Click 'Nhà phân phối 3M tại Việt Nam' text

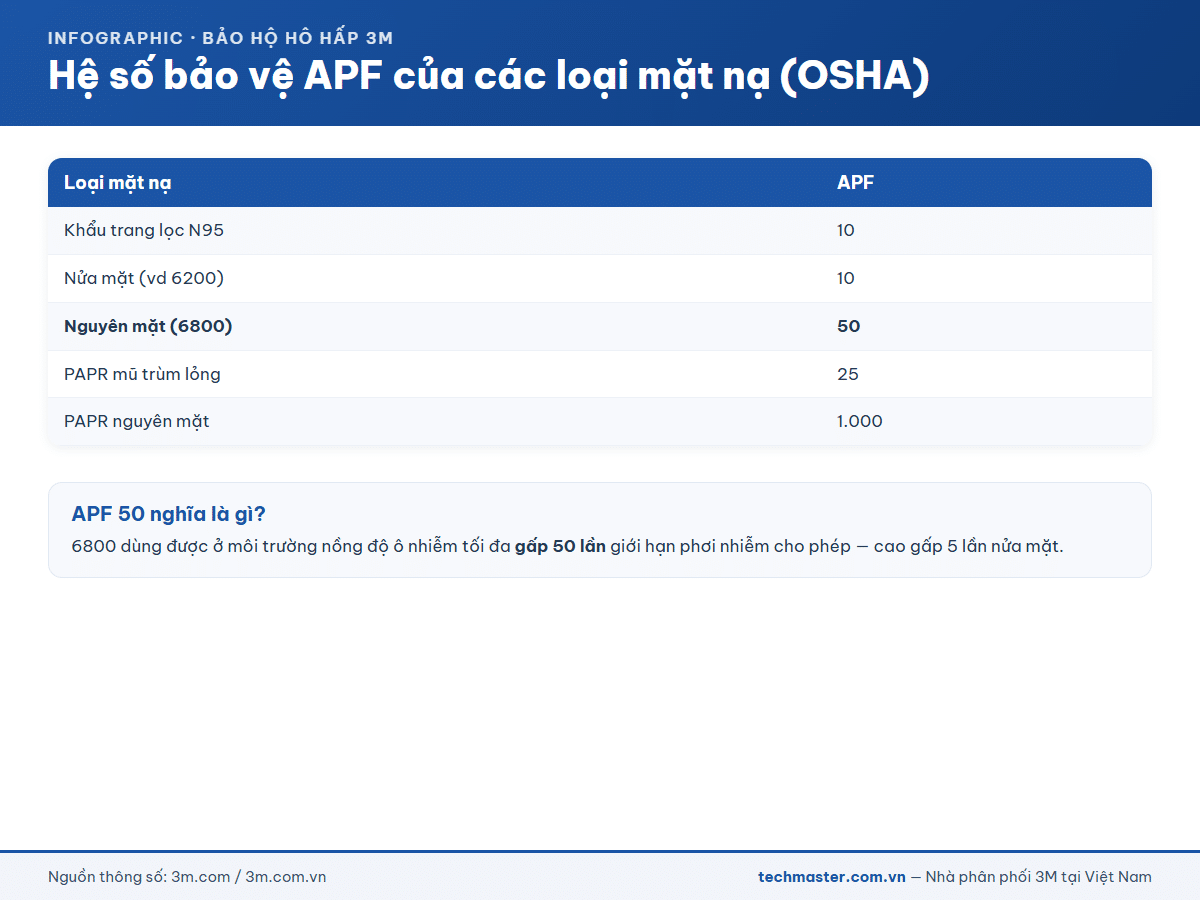click(x=1039, y=877)
